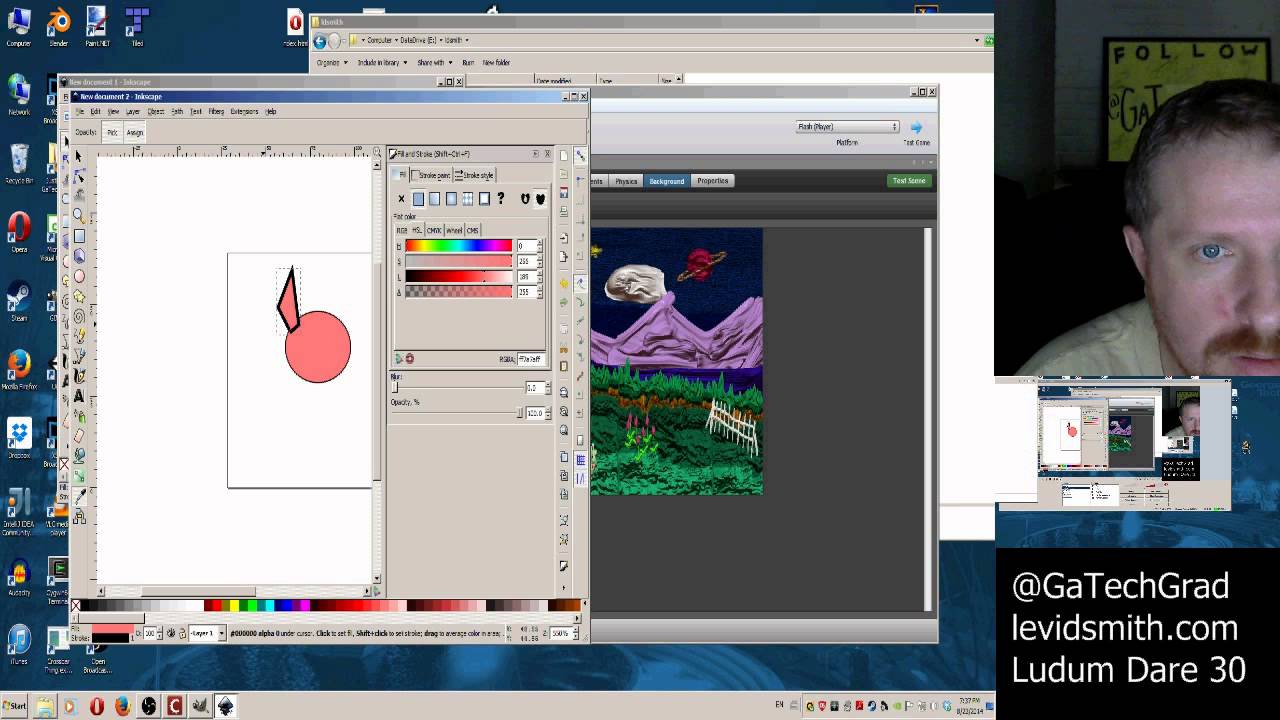Screen dimensions: 1280x720
Task: Select the Spiral tool
Action: tap(79, 316)
